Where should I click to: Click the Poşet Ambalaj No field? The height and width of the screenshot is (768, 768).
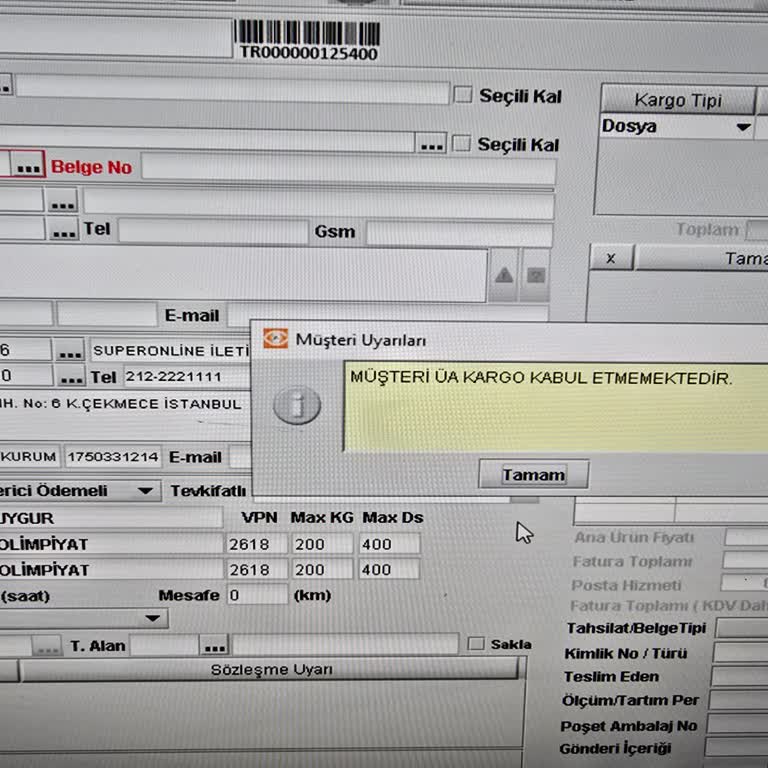(x=737, y=724)
